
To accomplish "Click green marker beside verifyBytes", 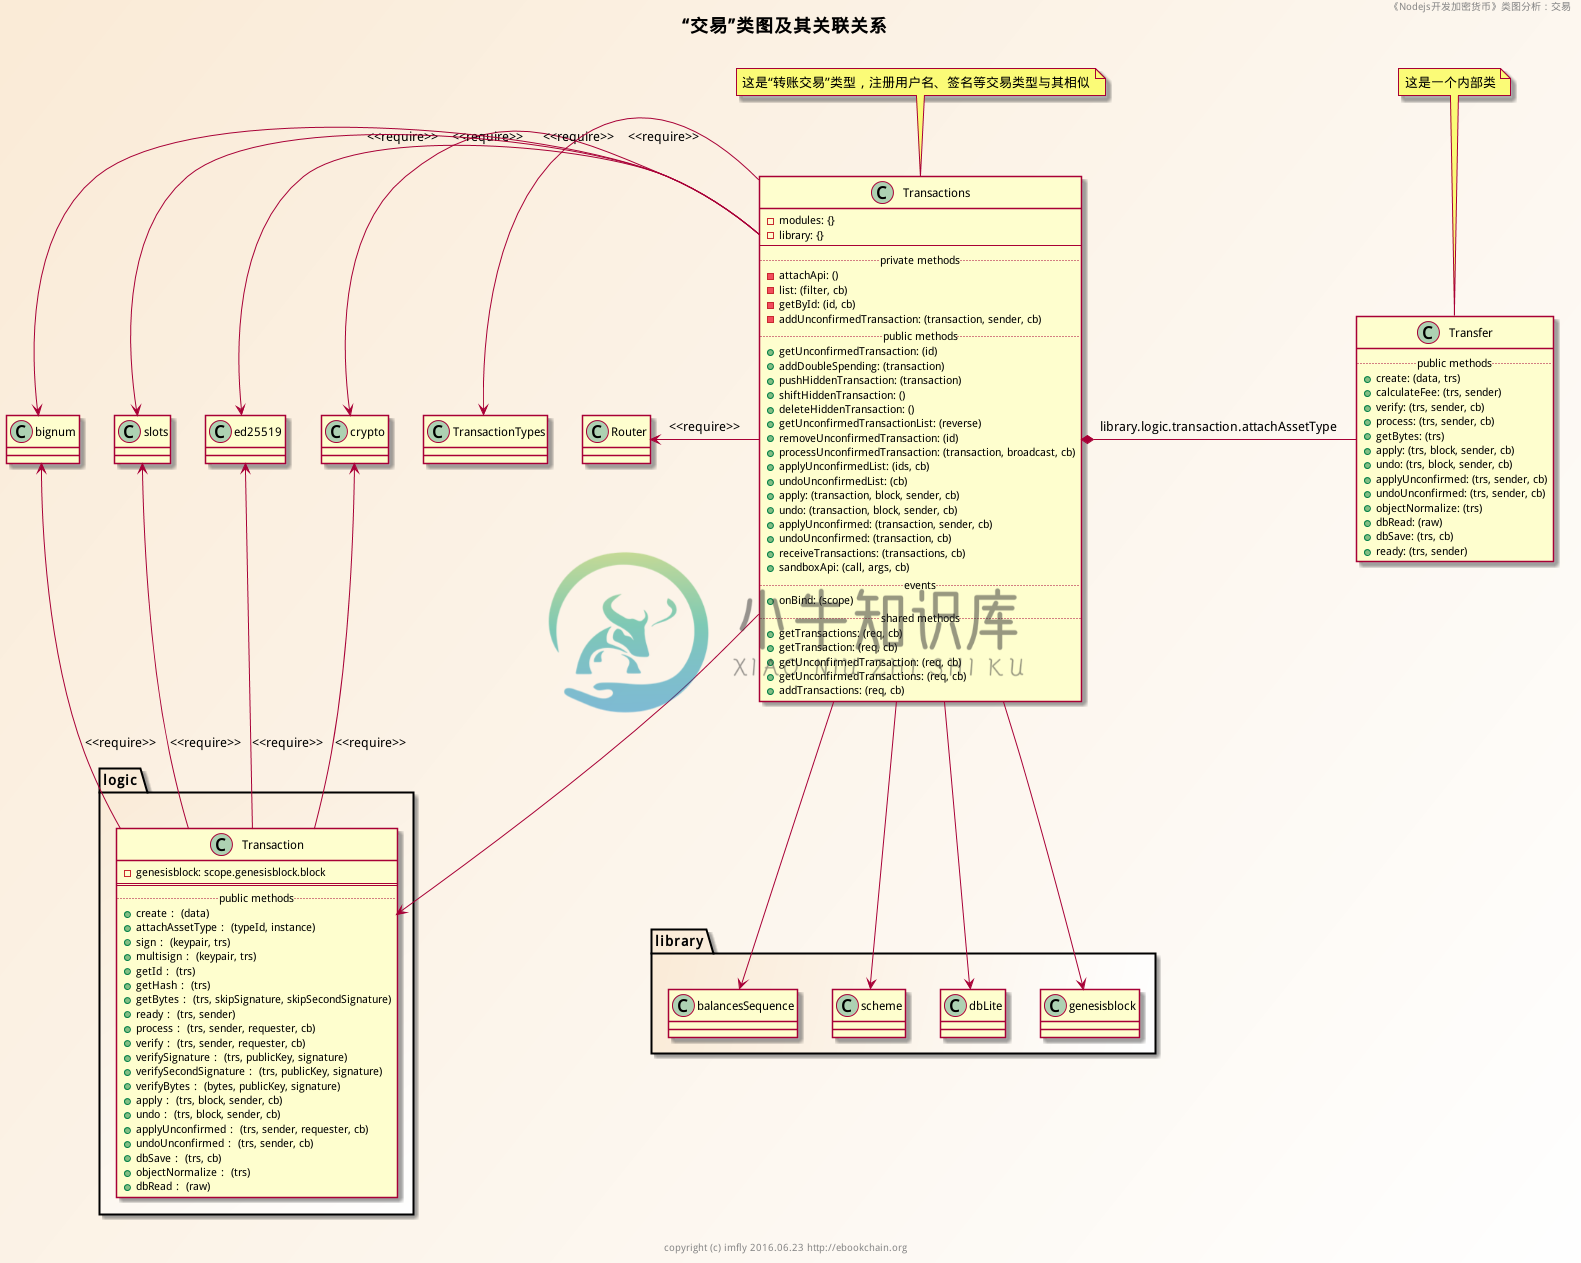I will 128,1087.
